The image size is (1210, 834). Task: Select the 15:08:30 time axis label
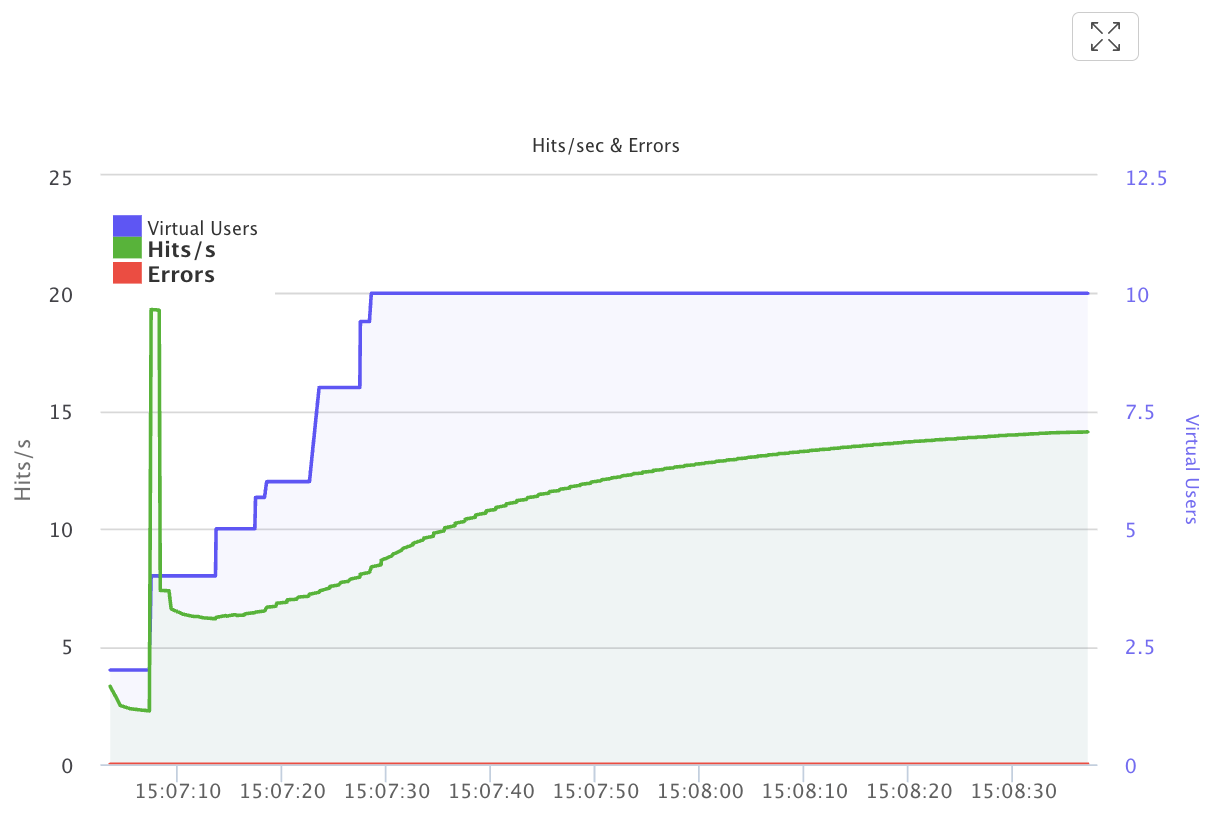[x=1013, y=791]
